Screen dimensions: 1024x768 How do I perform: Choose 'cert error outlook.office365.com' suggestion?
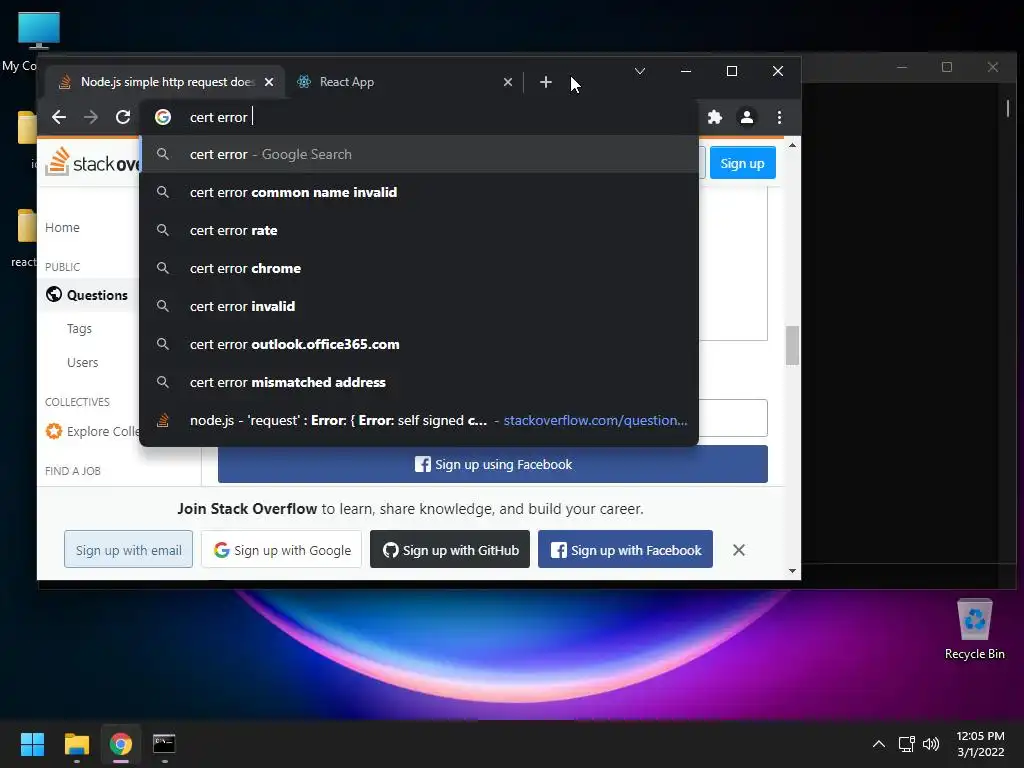[x=419, y=344]
